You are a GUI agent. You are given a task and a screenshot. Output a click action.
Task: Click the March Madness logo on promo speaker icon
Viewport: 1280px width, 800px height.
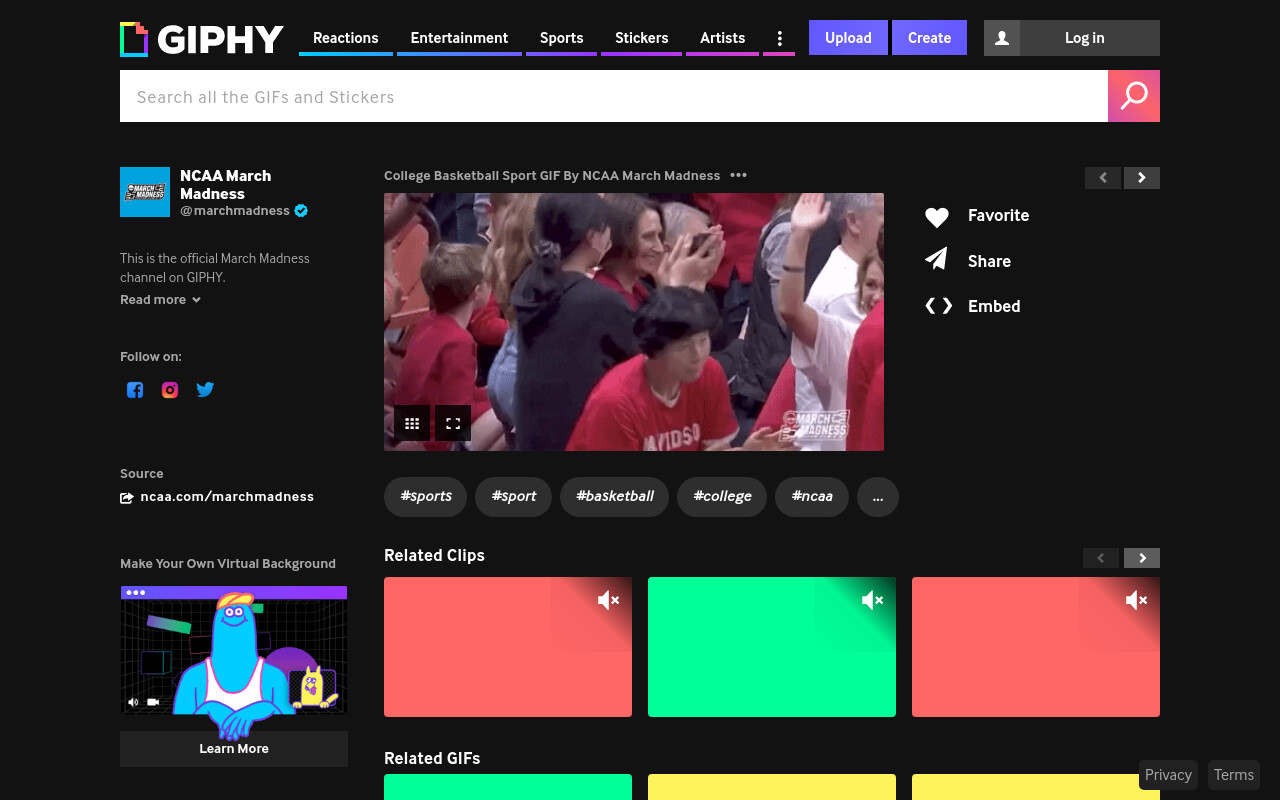[134, 702]
